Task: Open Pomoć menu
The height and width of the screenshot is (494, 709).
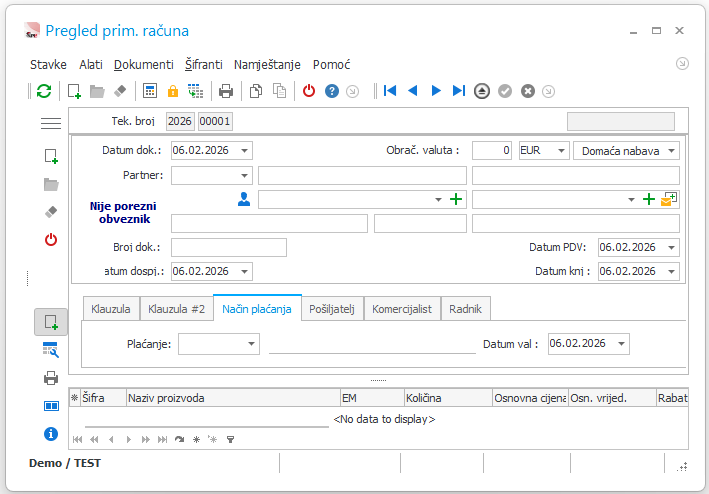Action: 331,65
